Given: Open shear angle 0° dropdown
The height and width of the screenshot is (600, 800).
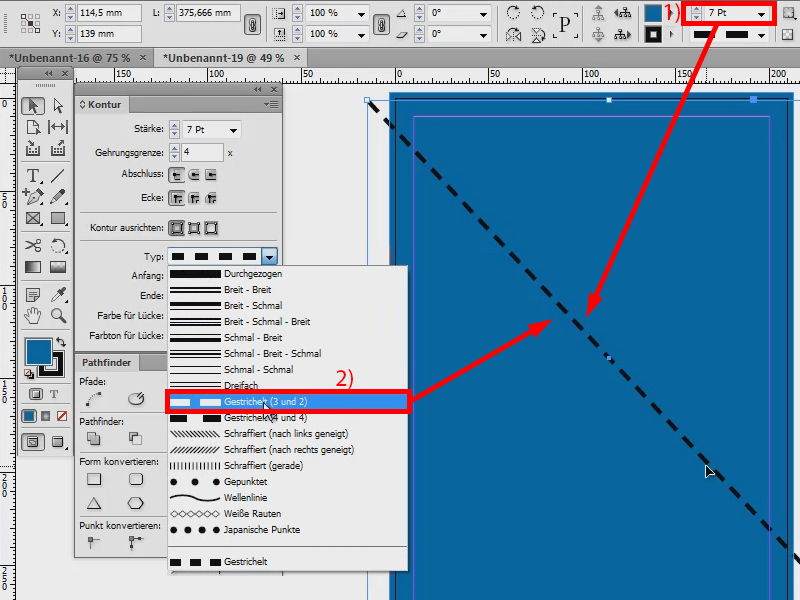Looking at the screenshot, I should (x=483, y=35).
